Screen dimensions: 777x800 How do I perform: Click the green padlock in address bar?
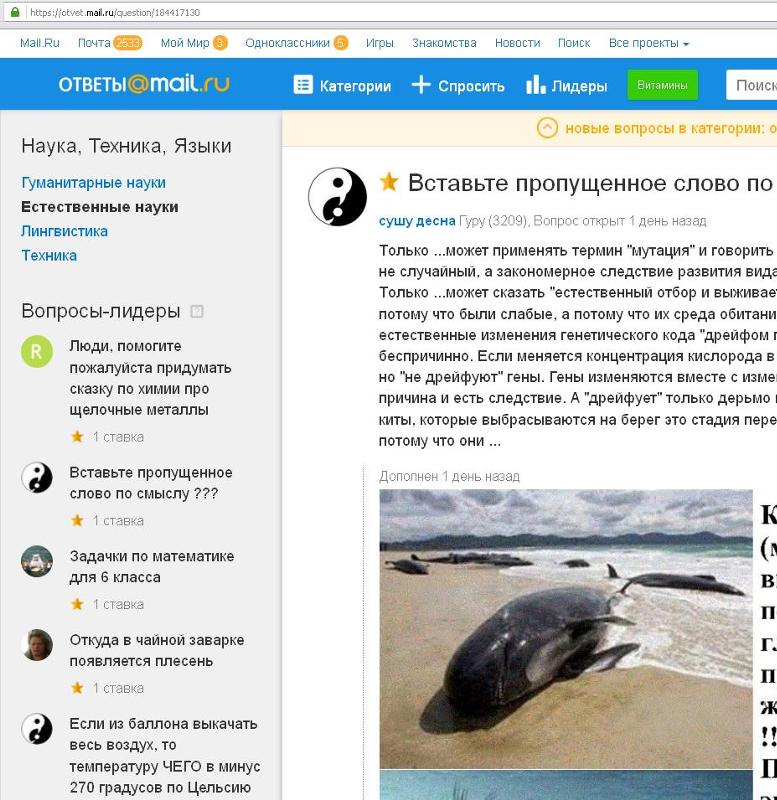(x=15, y=12)
